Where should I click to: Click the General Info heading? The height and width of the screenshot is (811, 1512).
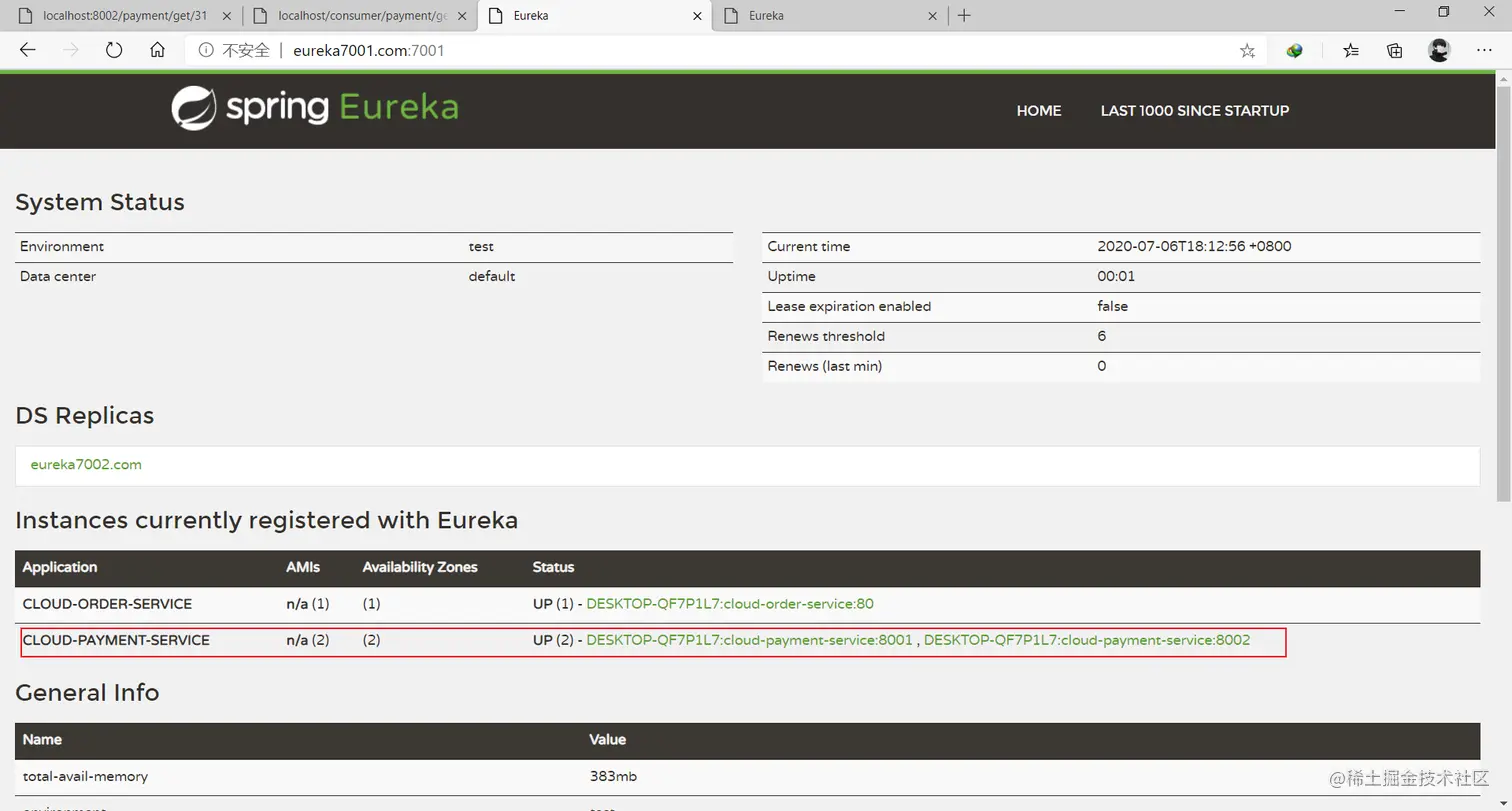(87, 693)
